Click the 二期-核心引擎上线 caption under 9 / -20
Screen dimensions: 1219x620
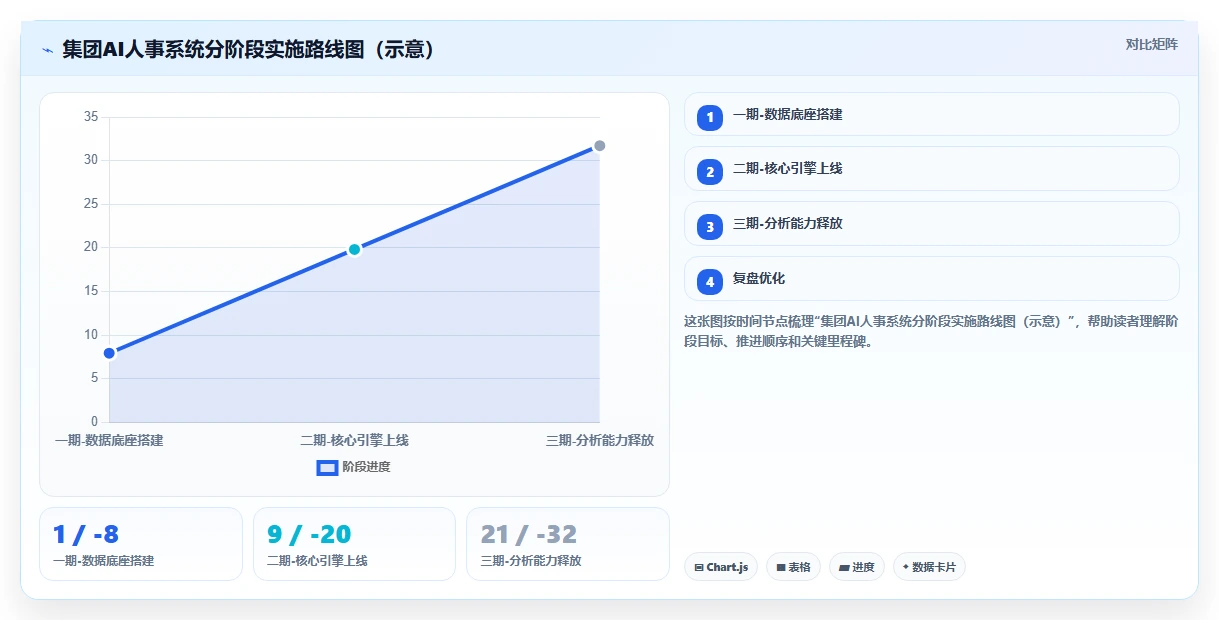pos(317,561)
